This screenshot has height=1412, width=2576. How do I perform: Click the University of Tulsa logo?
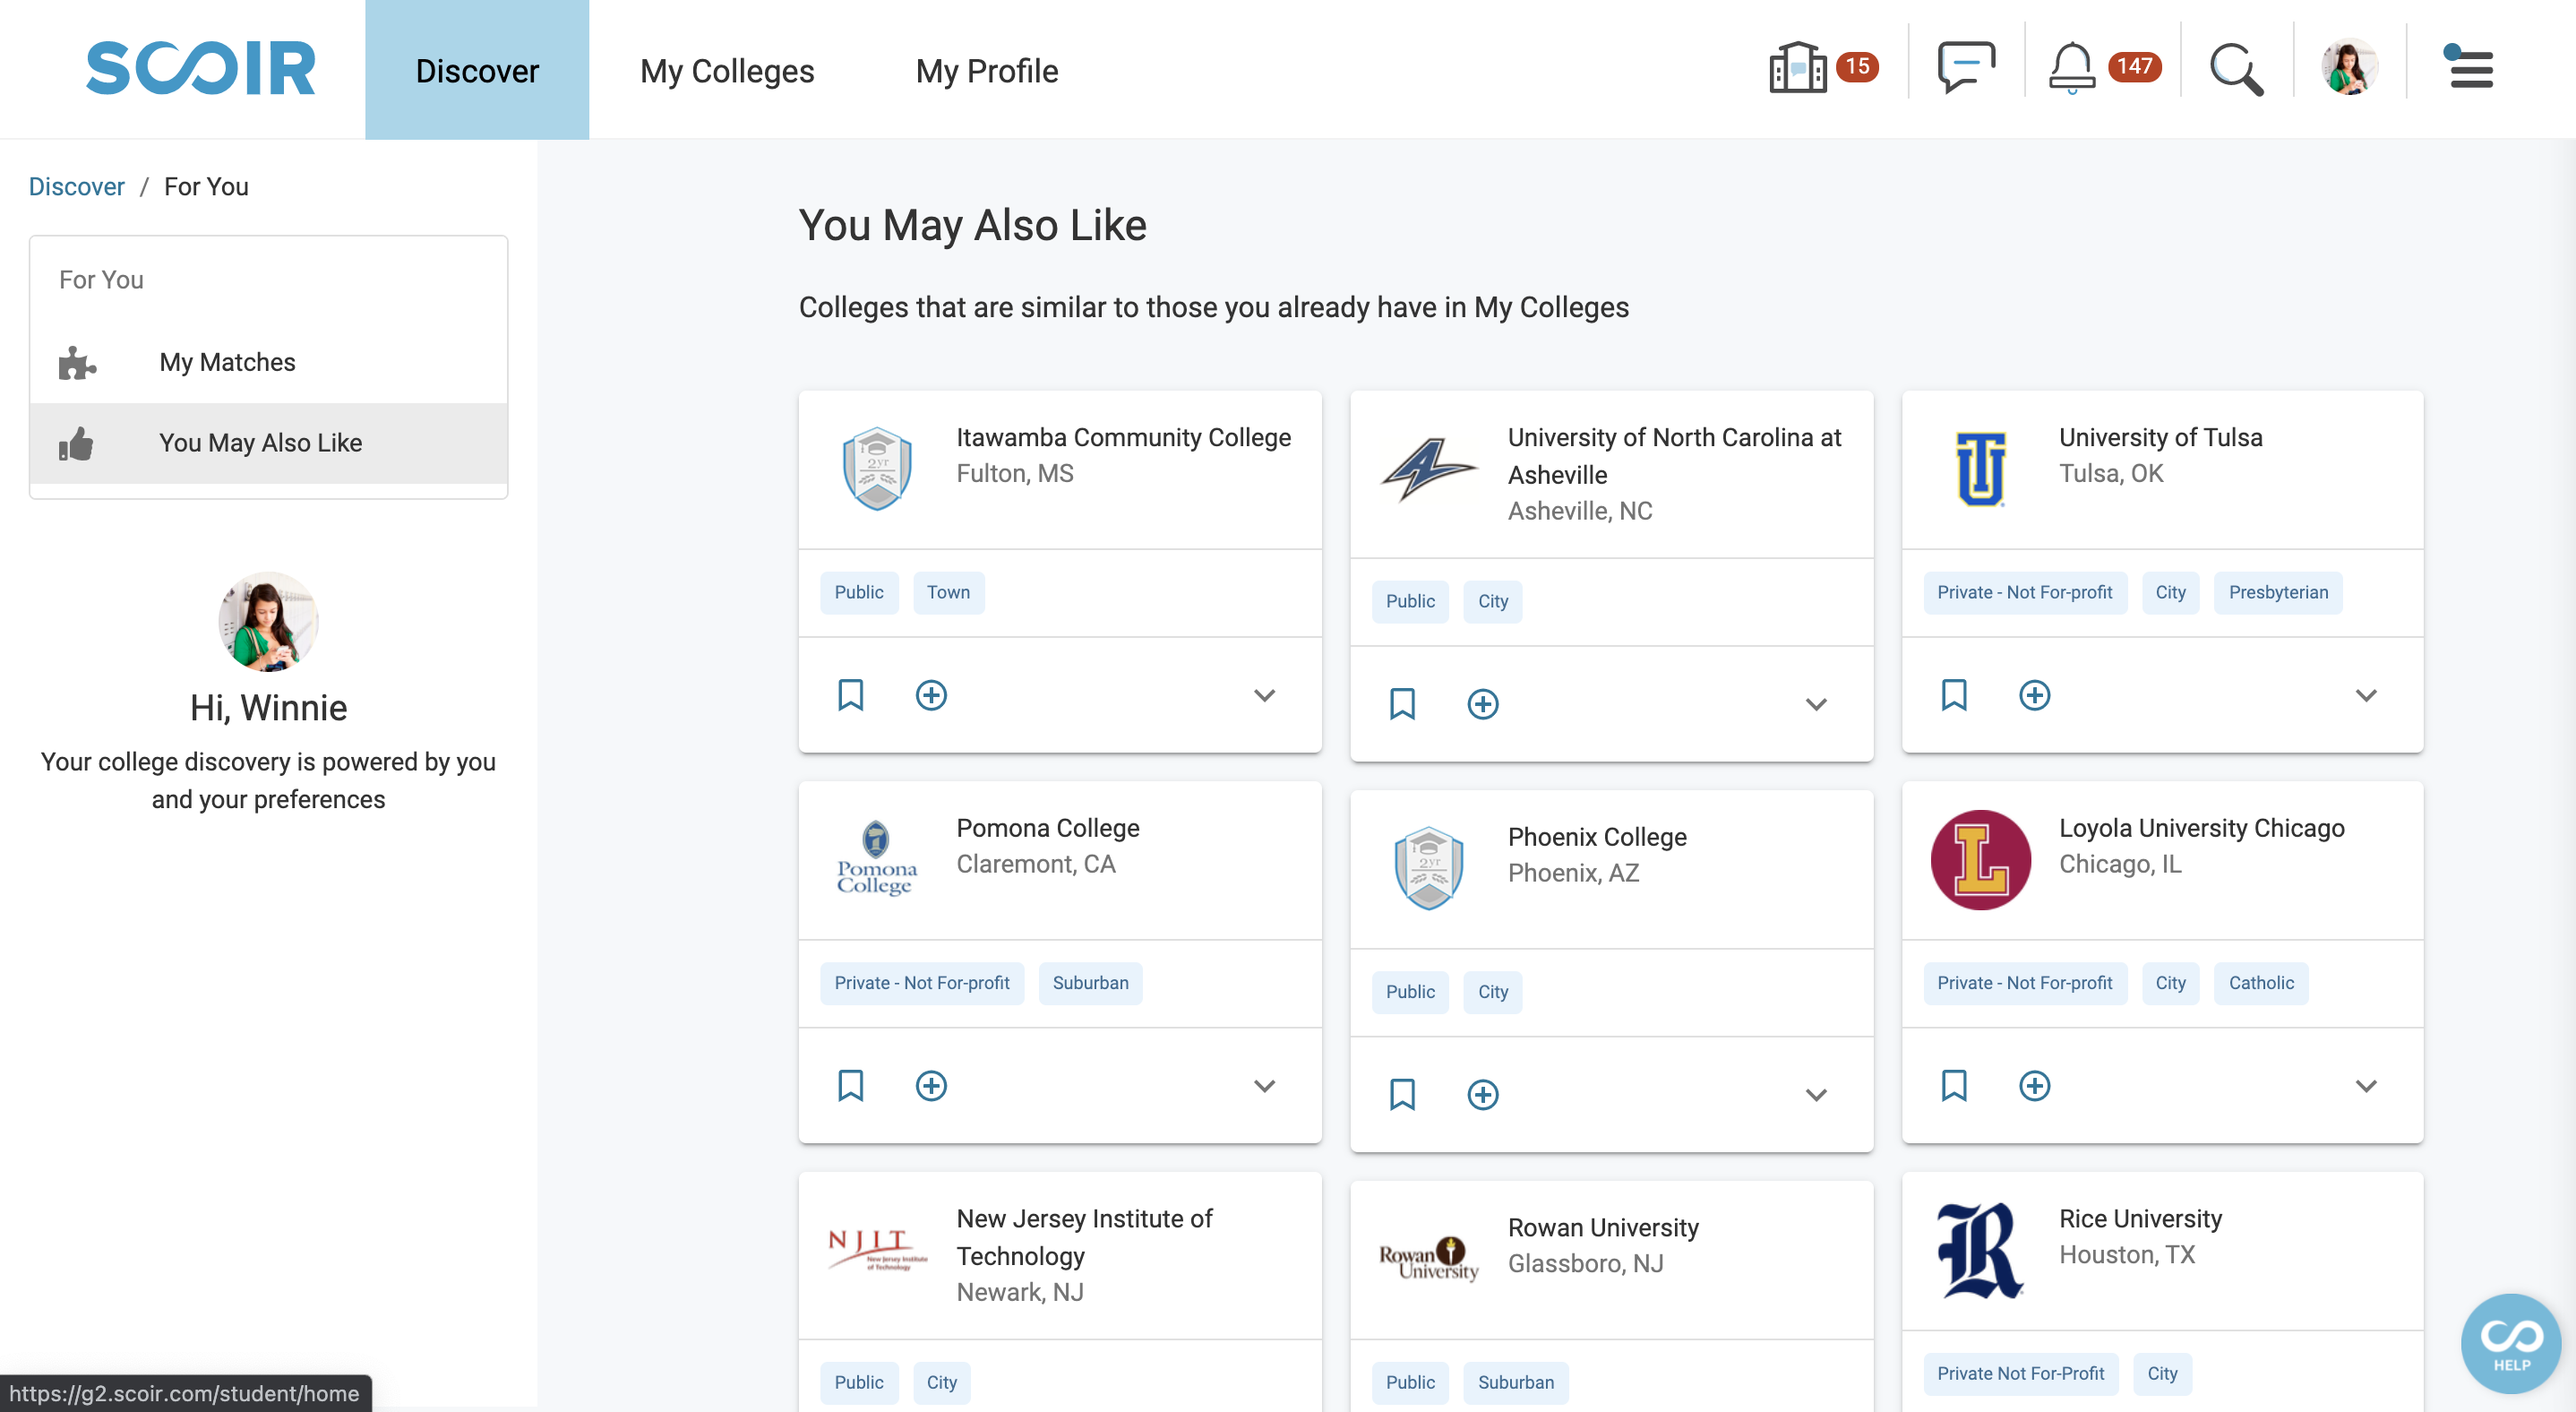(1981, 469)
